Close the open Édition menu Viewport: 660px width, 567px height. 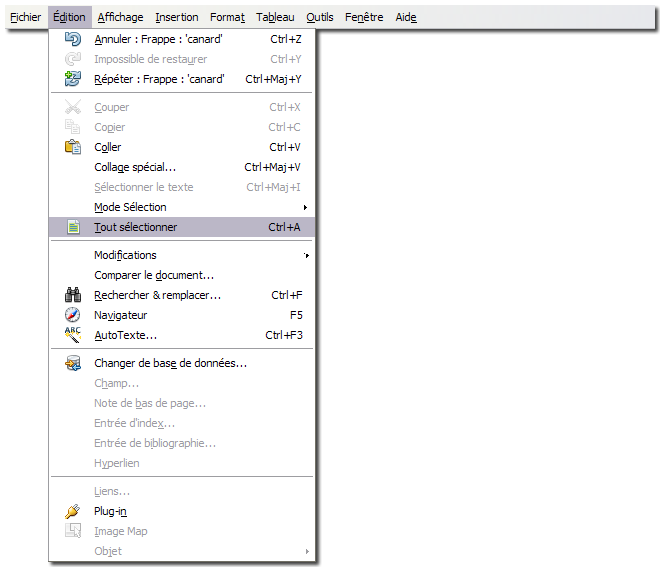point(69,17)
